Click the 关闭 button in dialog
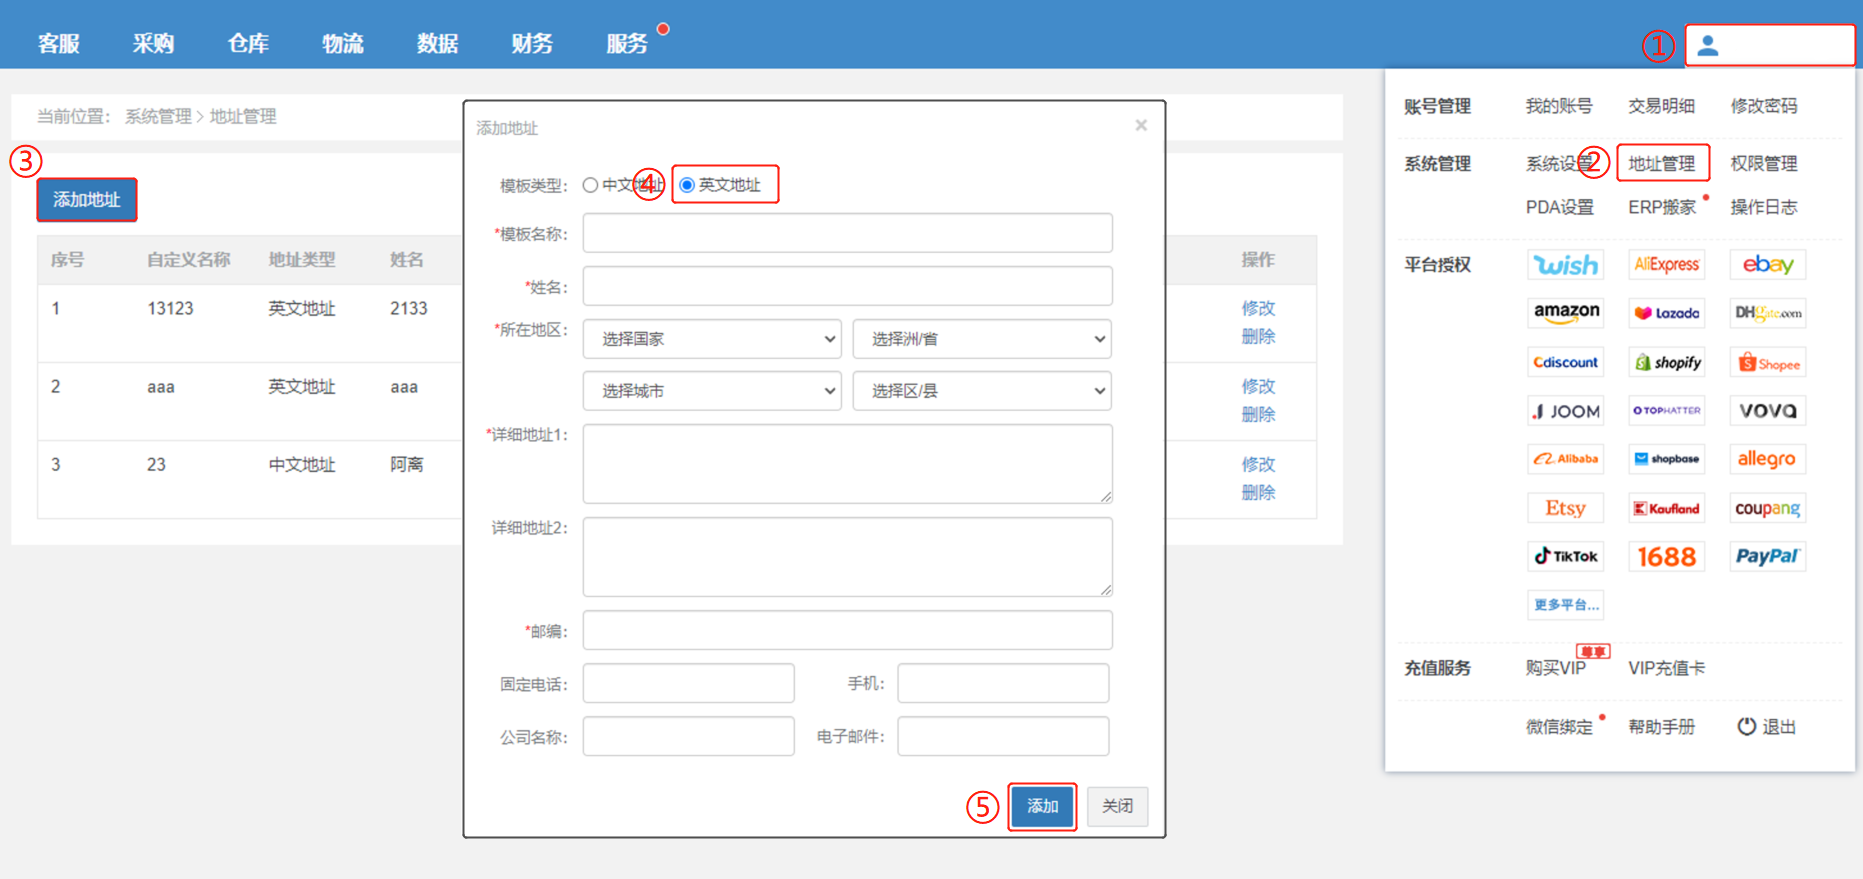The image size is (1863, 879). click(1117, 806)
